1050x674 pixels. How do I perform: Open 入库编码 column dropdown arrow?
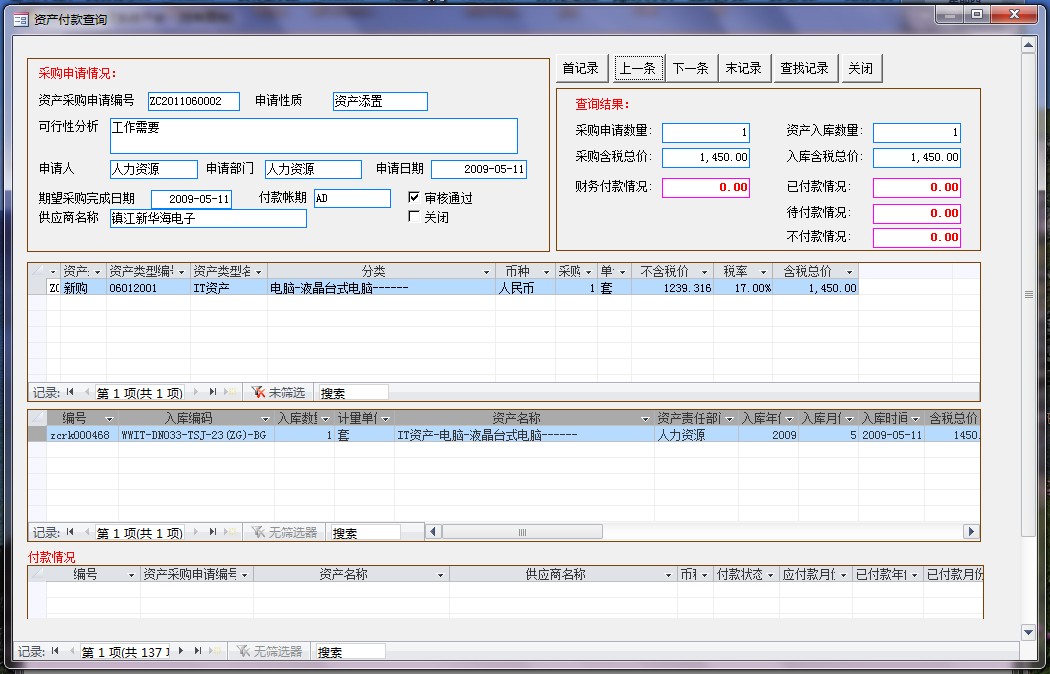pyautogui.click(x=265, y=419)
